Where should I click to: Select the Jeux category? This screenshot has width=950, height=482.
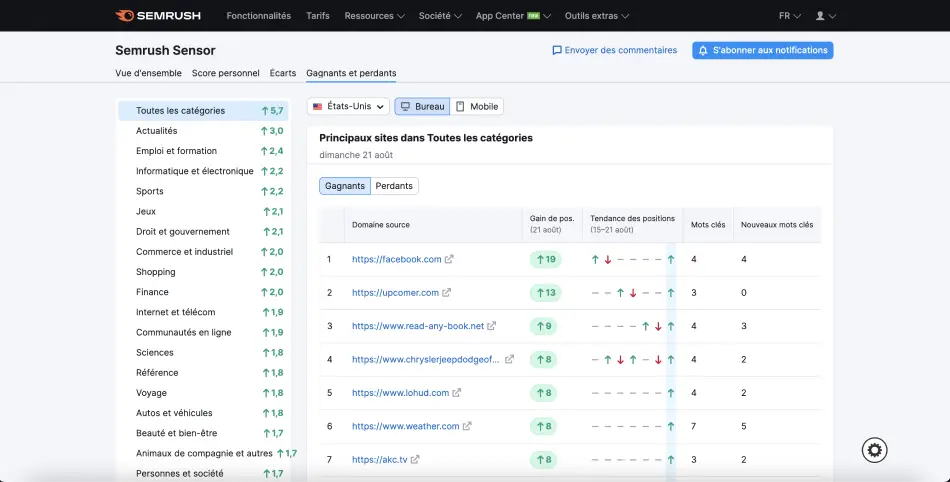point(203,211)
